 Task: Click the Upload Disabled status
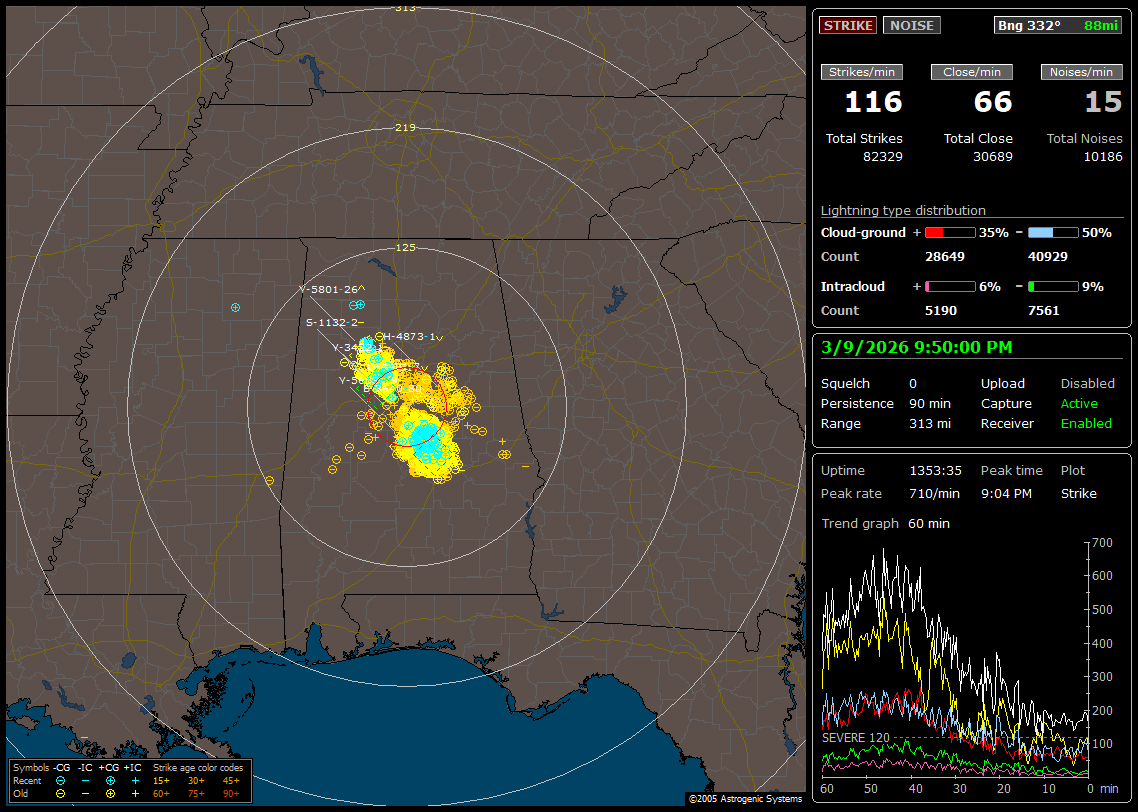pyautogui.click(x=1087, y=384)
